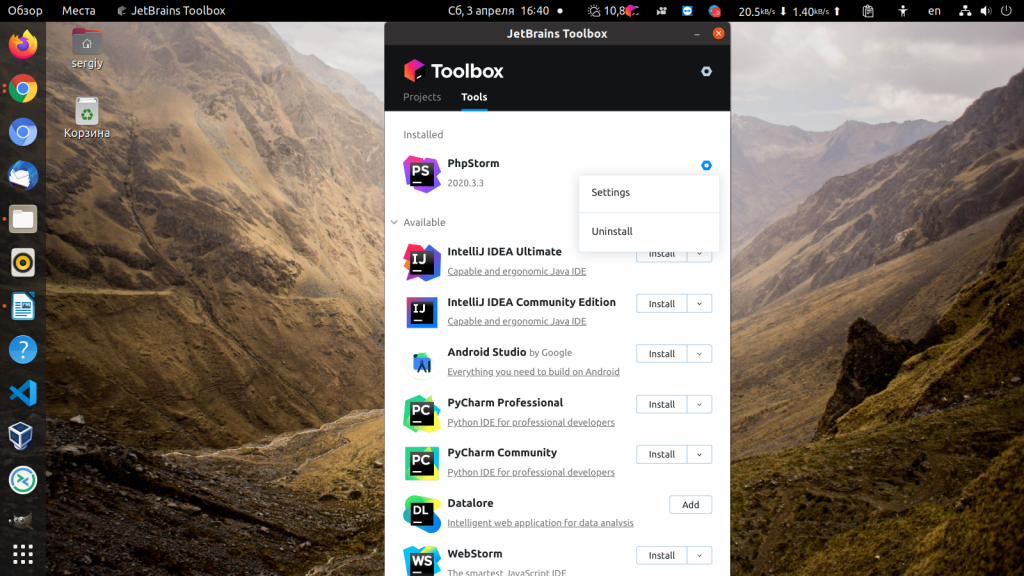Open Visual Studio Code from dock
Image resolution: width=1024 pixels, height=576 pixels.
23,393
